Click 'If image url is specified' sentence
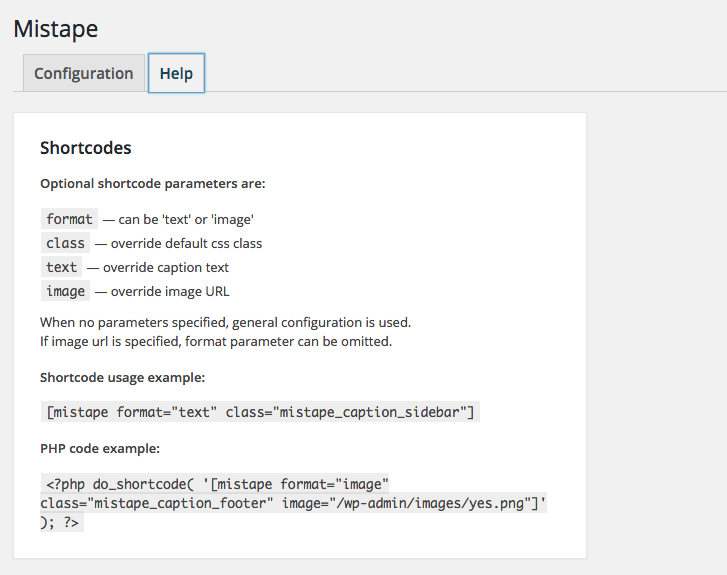 (x=216, y=341)
